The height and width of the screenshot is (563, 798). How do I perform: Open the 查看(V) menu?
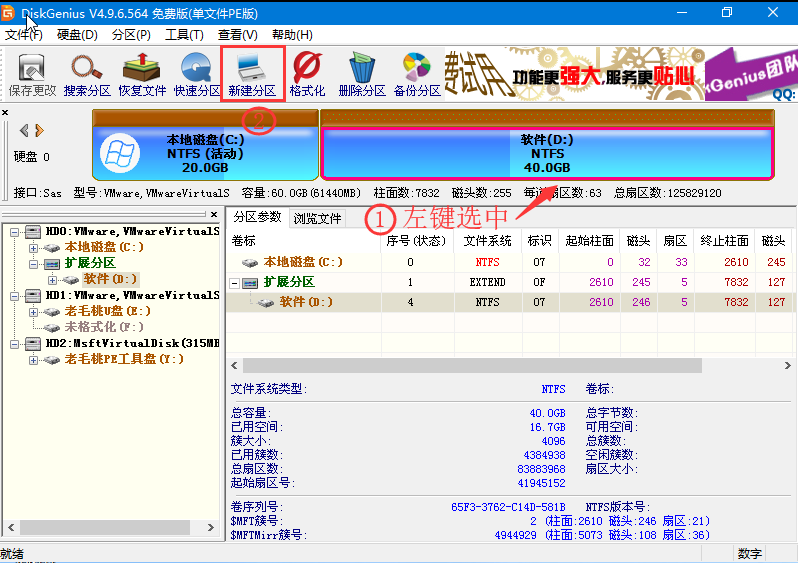pos(238,35)
